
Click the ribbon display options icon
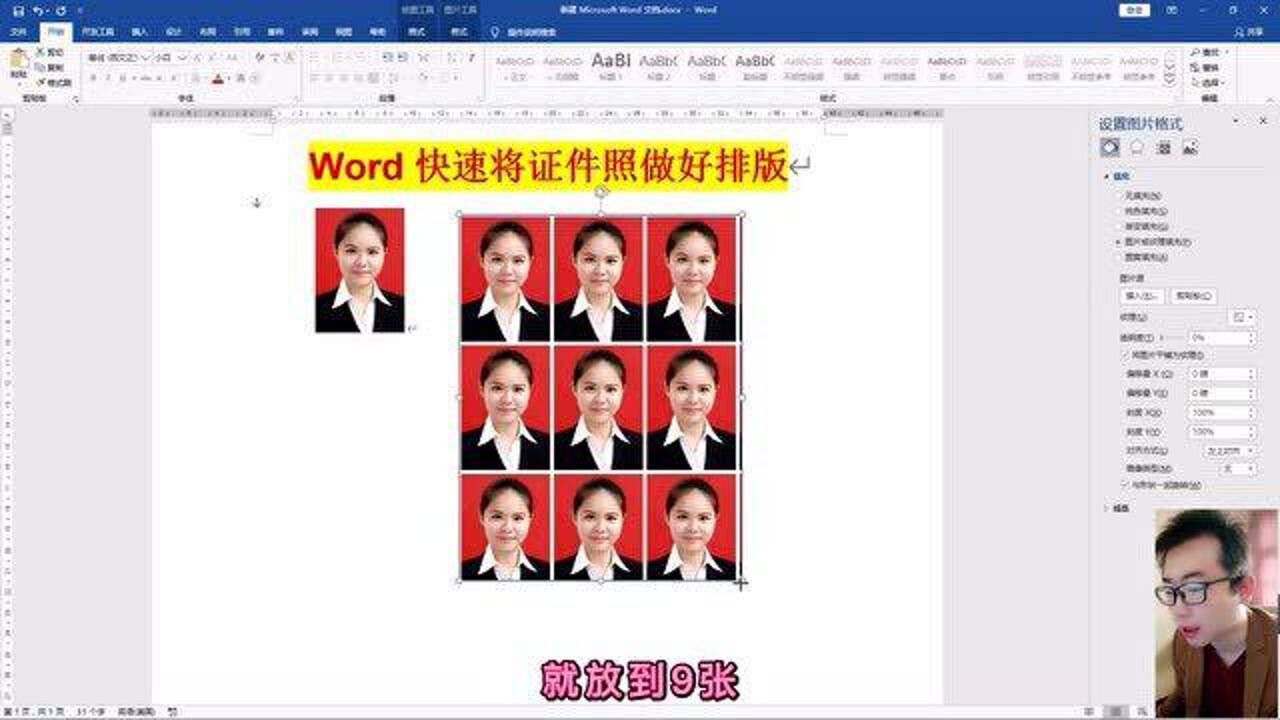click(1173, 10)
